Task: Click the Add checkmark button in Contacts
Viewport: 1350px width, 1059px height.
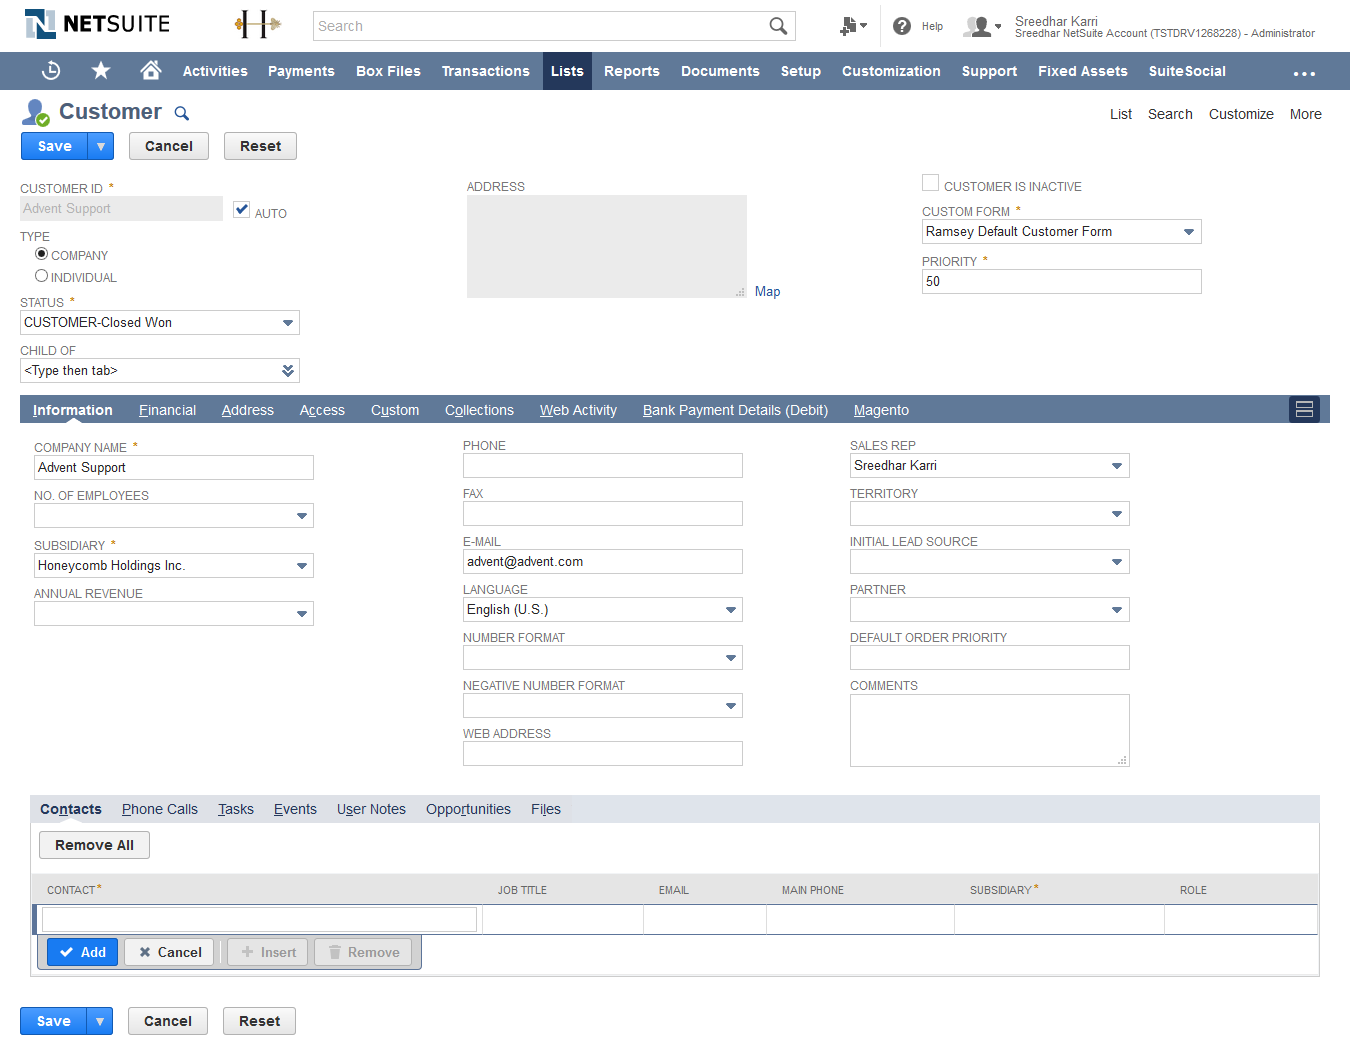Action: coord(83,952)
